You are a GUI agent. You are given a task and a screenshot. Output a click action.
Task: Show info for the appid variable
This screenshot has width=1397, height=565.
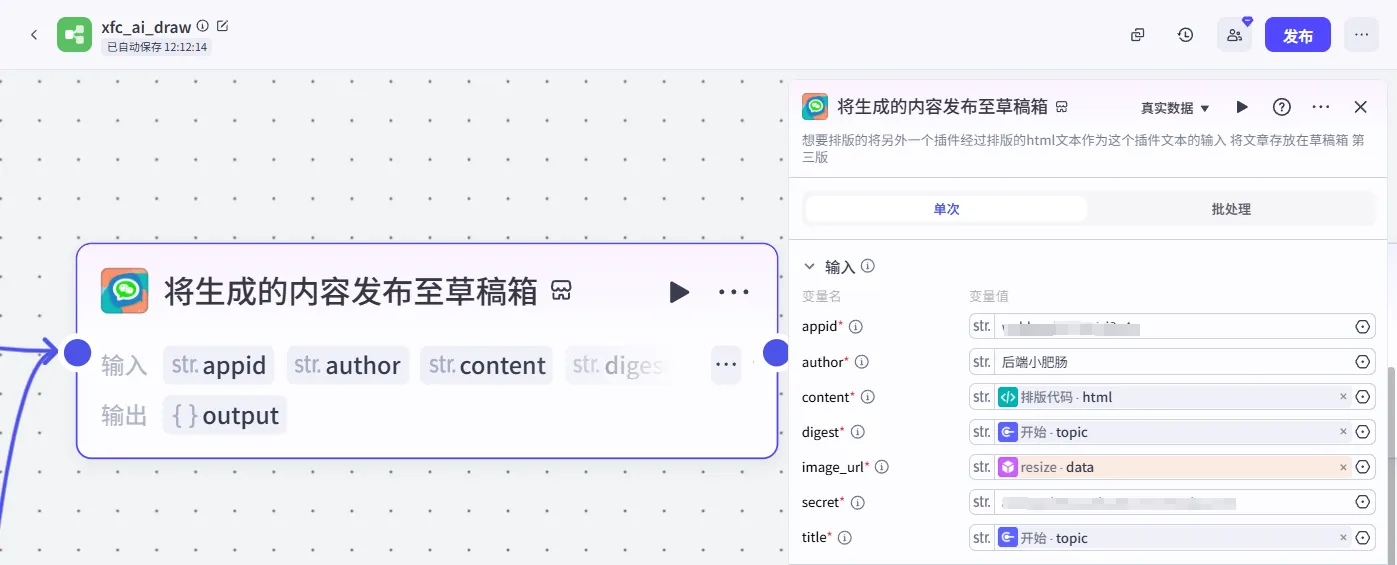(x=856, y=327)
